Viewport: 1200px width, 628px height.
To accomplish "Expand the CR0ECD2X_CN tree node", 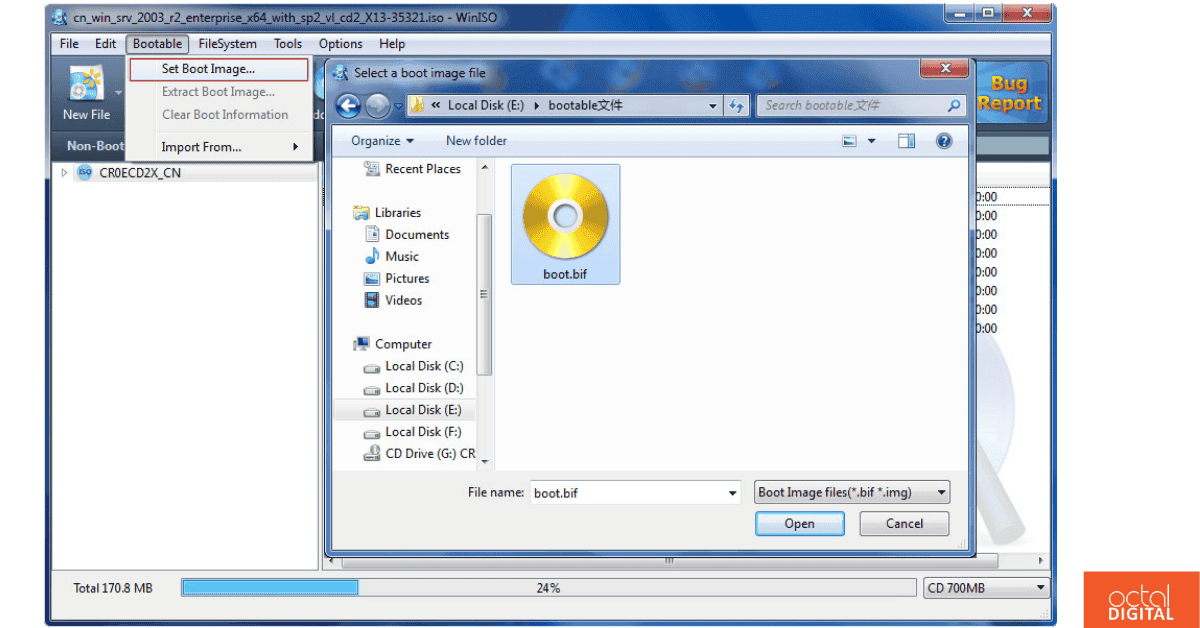I will (x=62, y=172).
